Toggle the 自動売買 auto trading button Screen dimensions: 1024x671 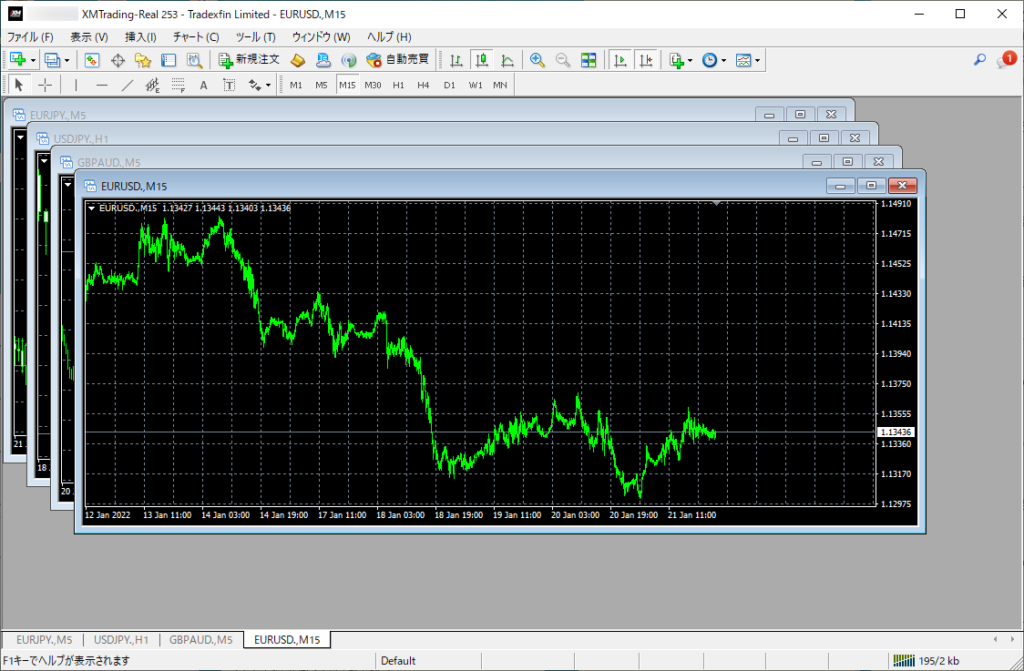(x=398, y=60)
